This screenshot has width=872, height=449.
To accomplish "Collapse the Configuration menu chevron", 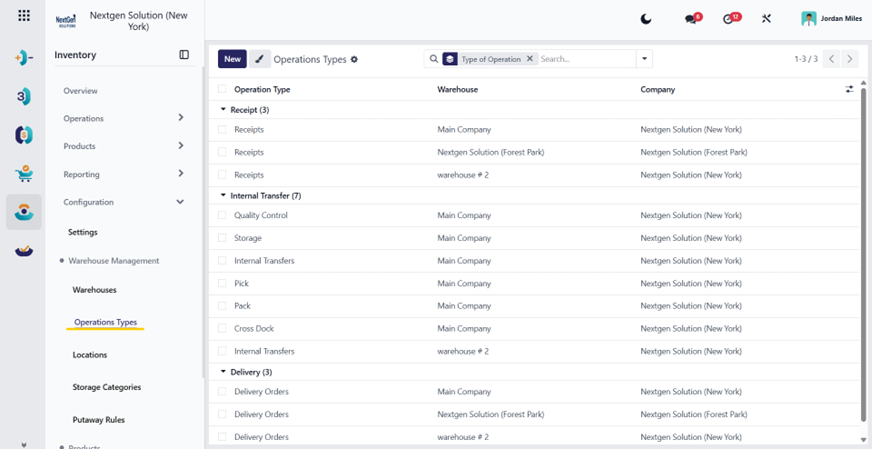I will 180,202.
